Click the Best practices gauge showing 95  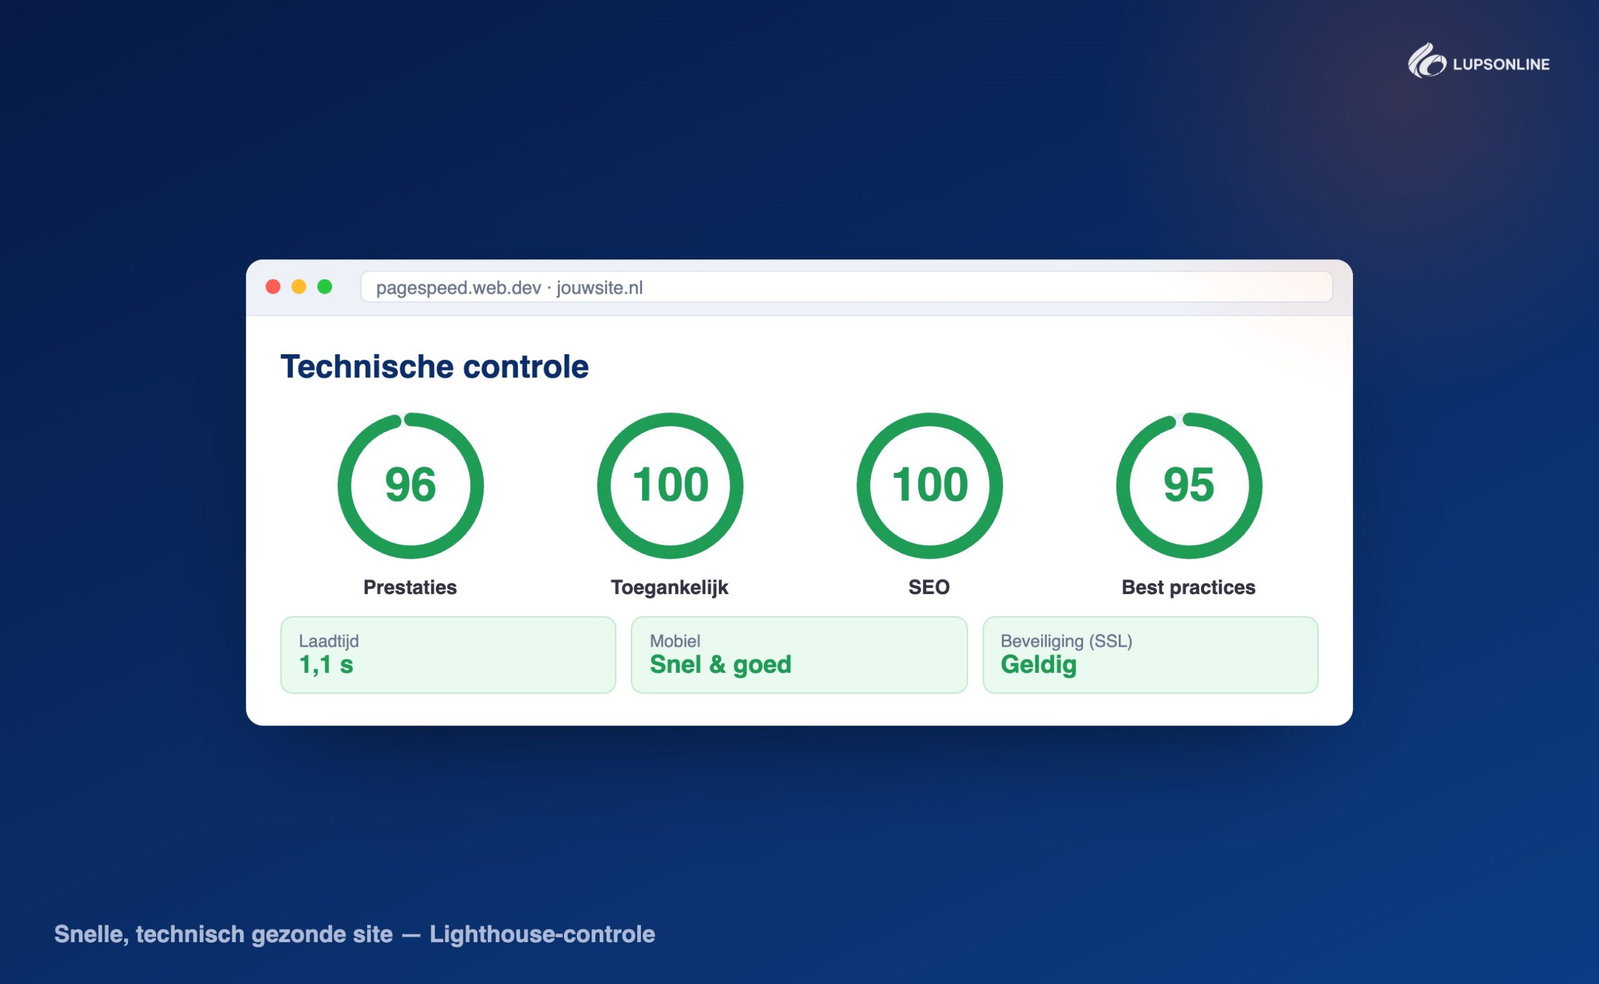point(1189,486)
